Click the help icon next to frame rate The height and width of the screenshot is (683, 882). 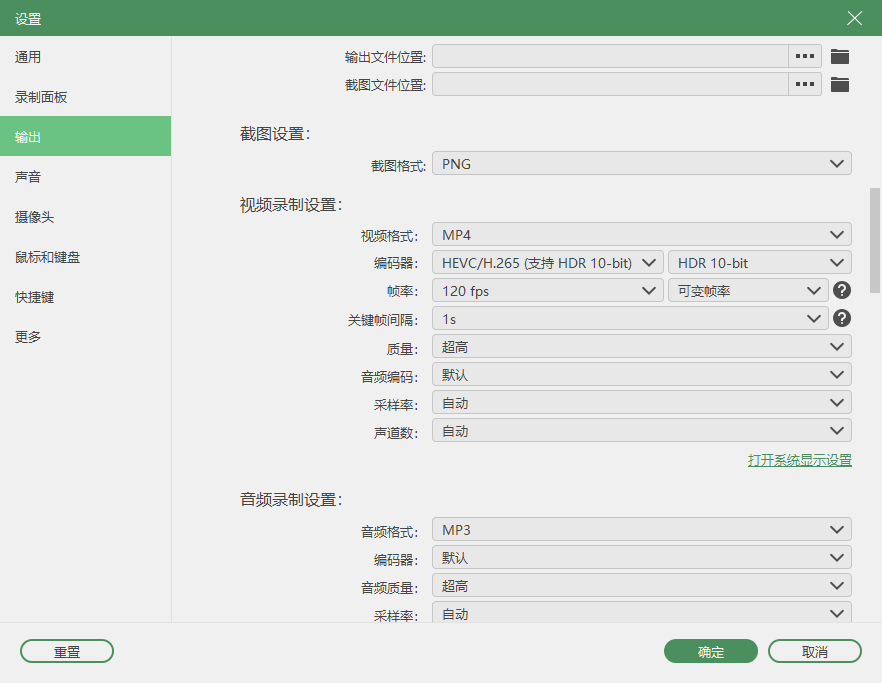(841, 290)
